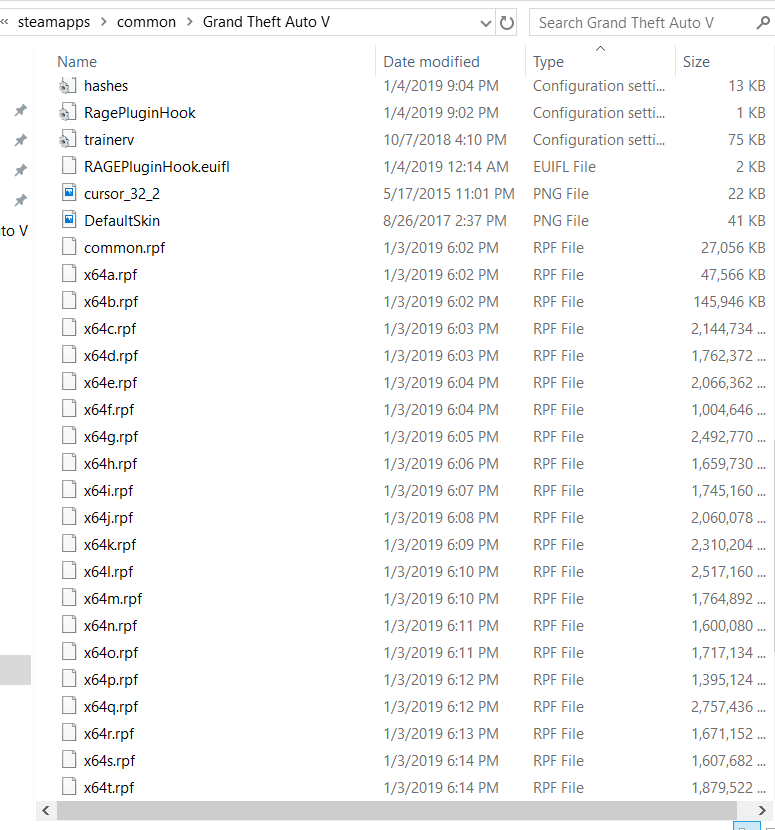This screenshot has height=830, width=775.
Task: Click the cursor_32_2 PNG image icon
Action: pyautogui.click(x=69, y=193)
